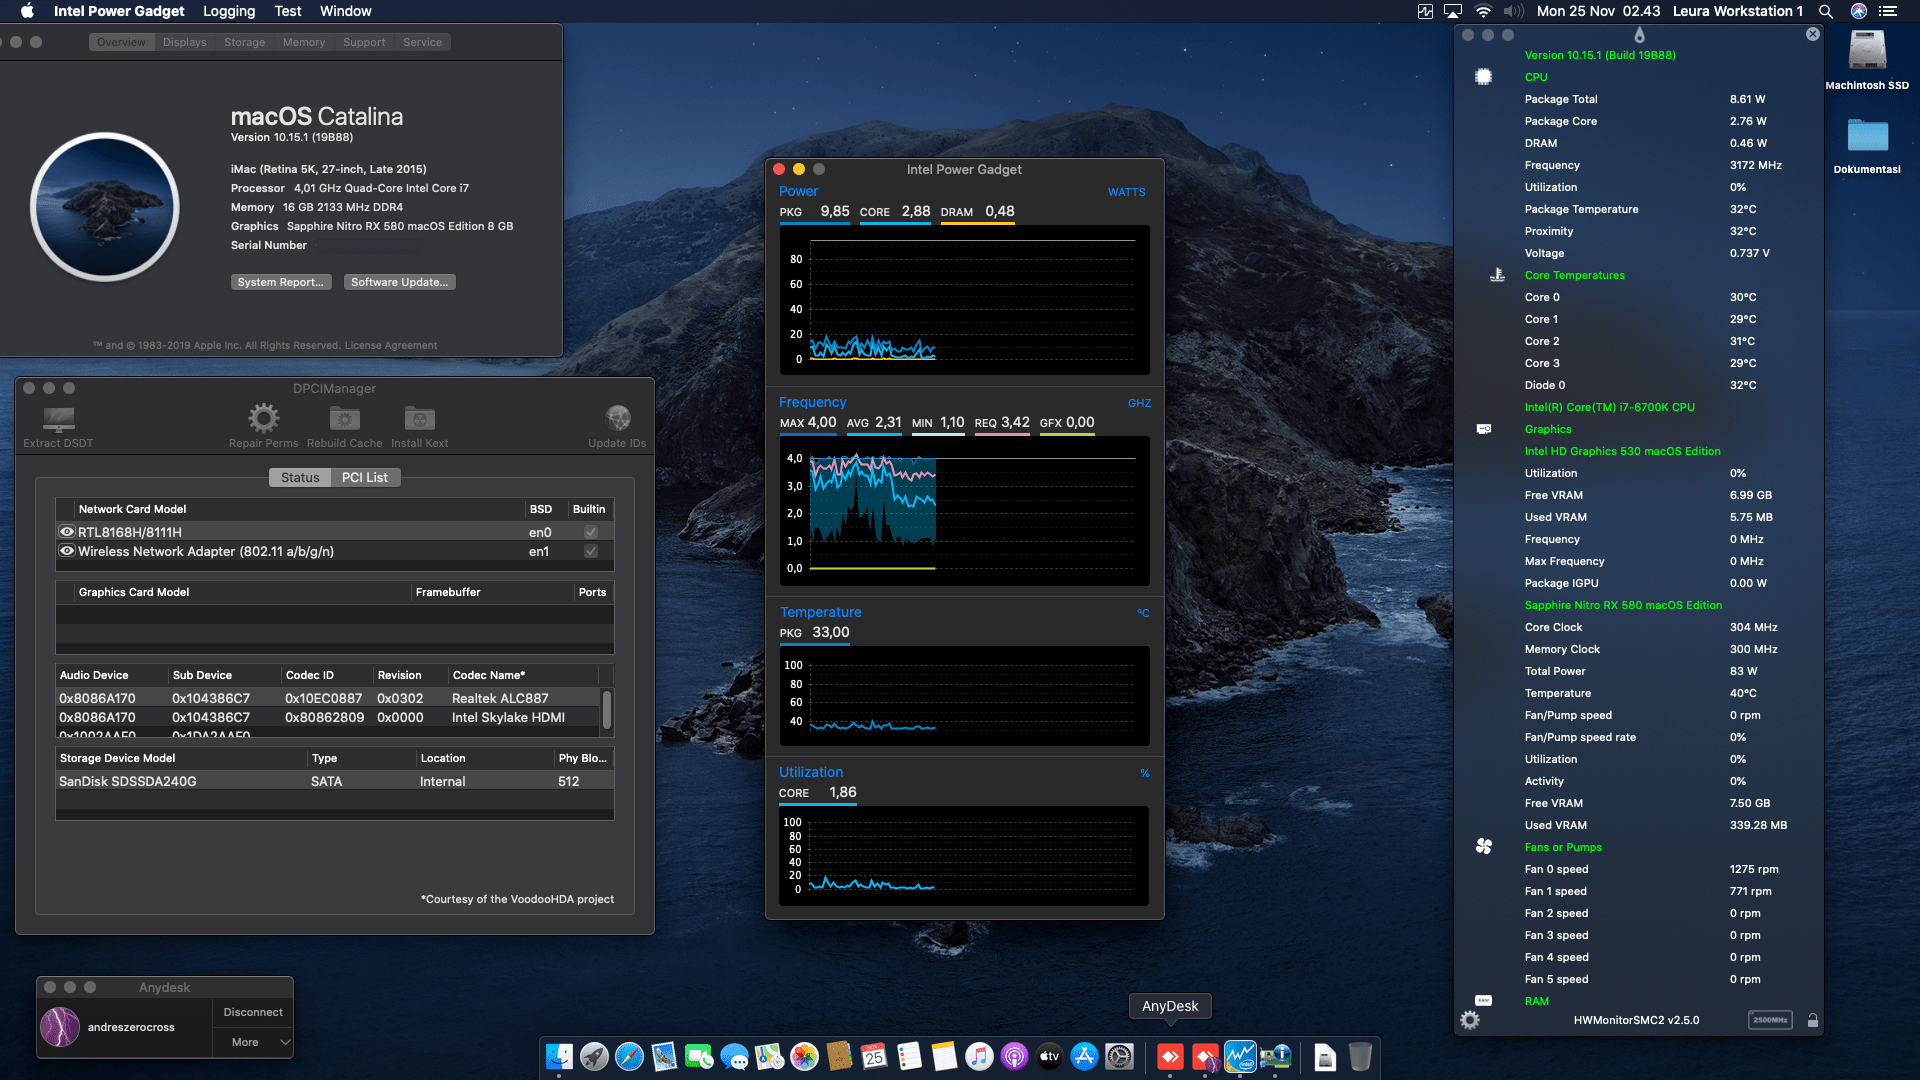Open Music app from the Dock
The image size is (1920, 1080).
point(979,1057)
